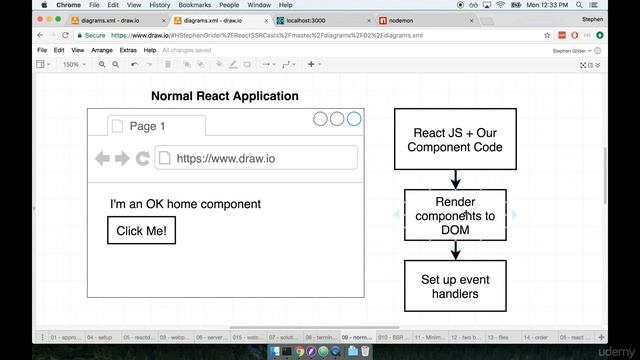Reload the page with the browser refresh icon
This screenshot has width=640, height=360.
tap(65, 36)
